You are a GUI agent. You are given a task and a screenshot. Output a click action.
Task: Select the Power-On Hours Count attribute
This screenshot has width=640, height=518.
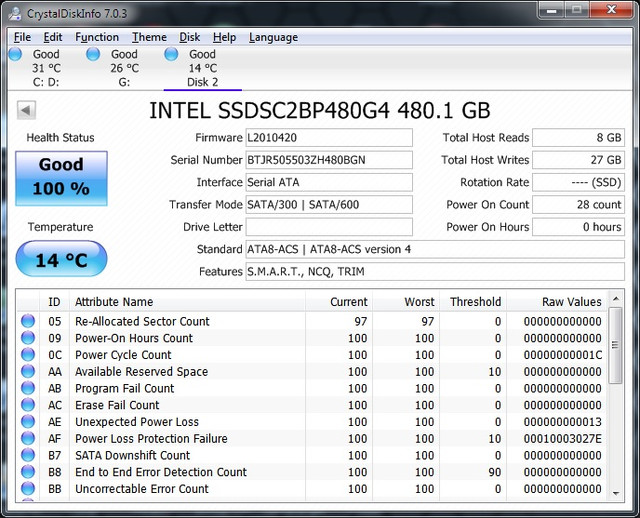tap(312, 338)
